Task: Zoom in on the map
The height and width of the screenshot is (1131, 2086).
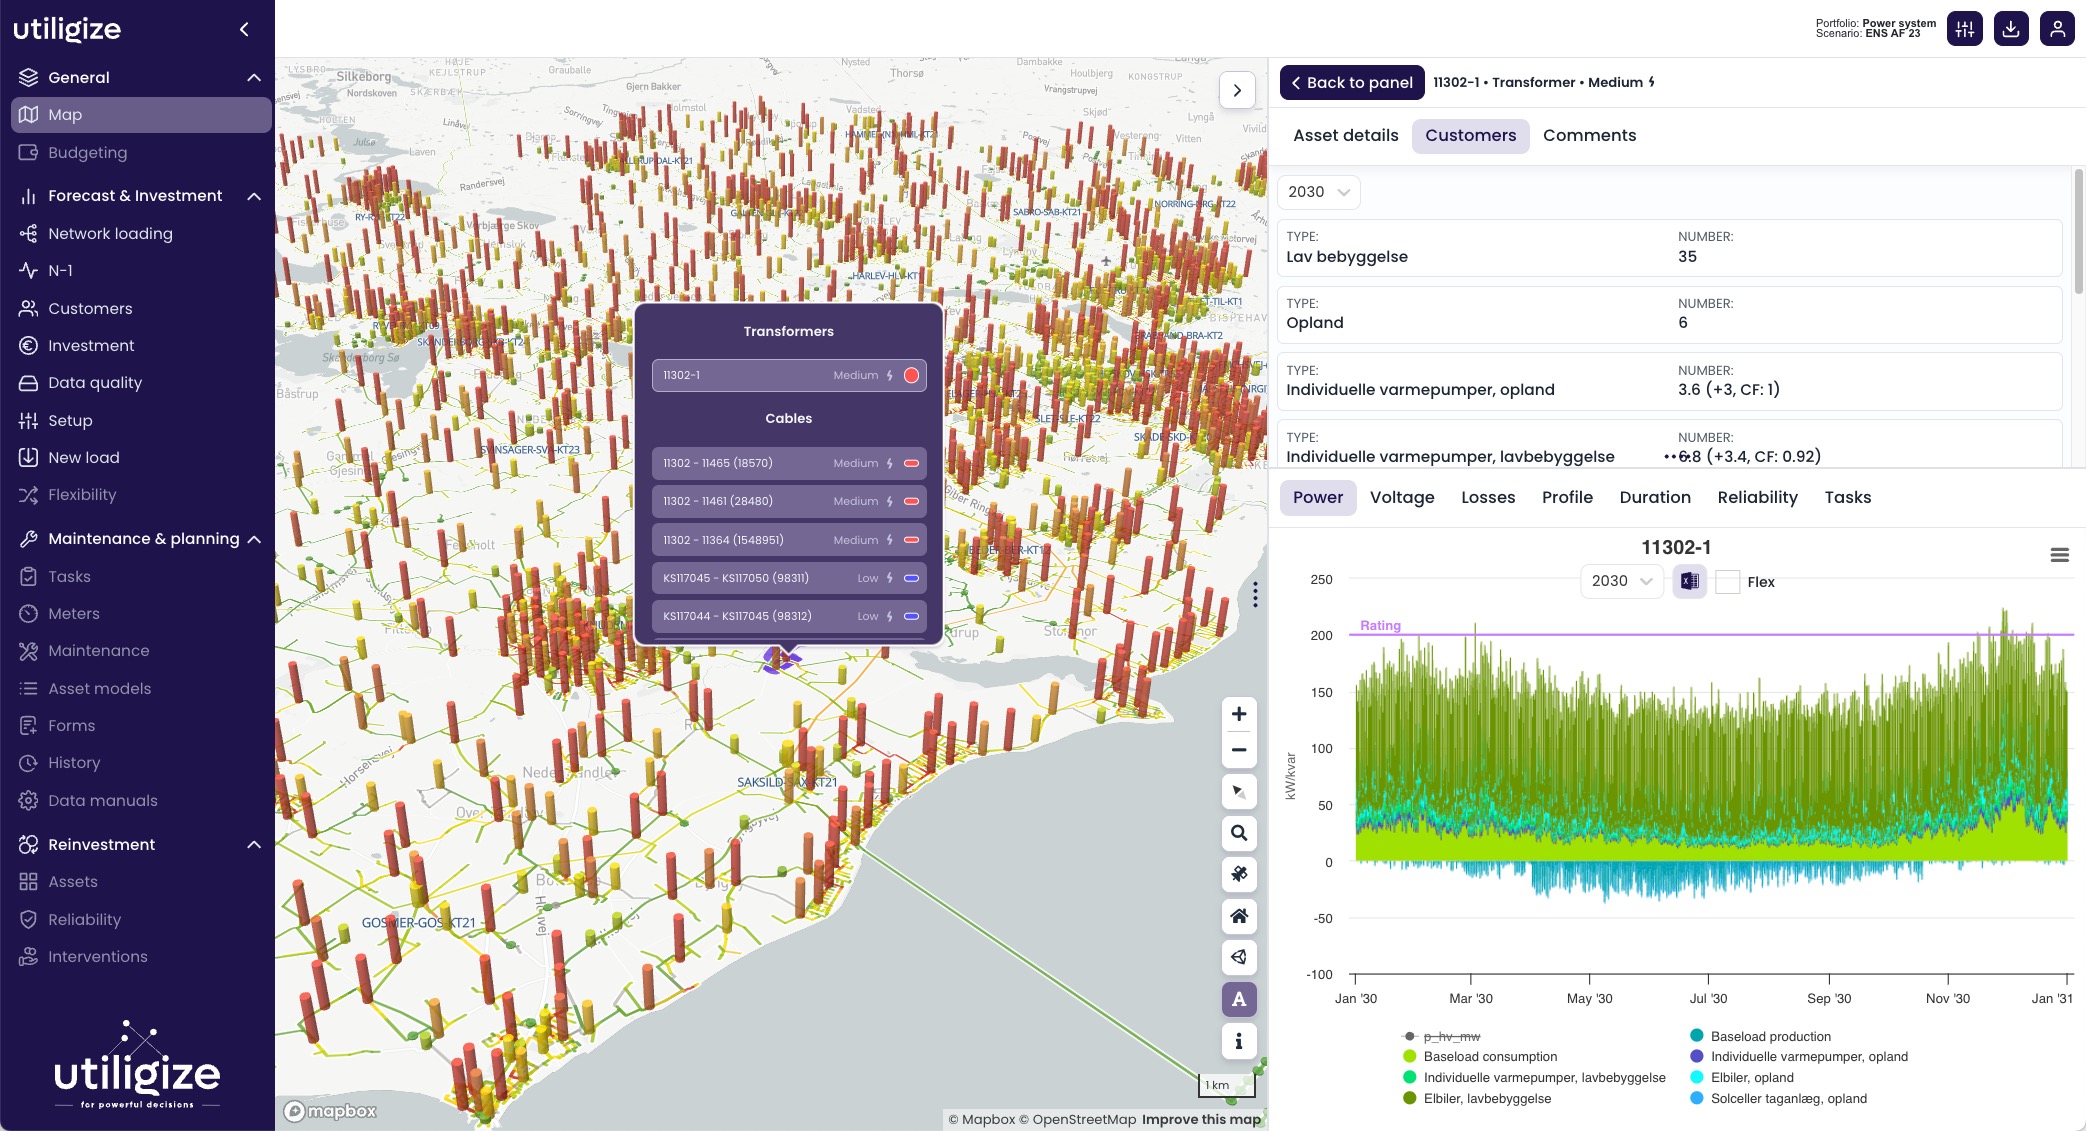Action: [x=1239, y=714]
